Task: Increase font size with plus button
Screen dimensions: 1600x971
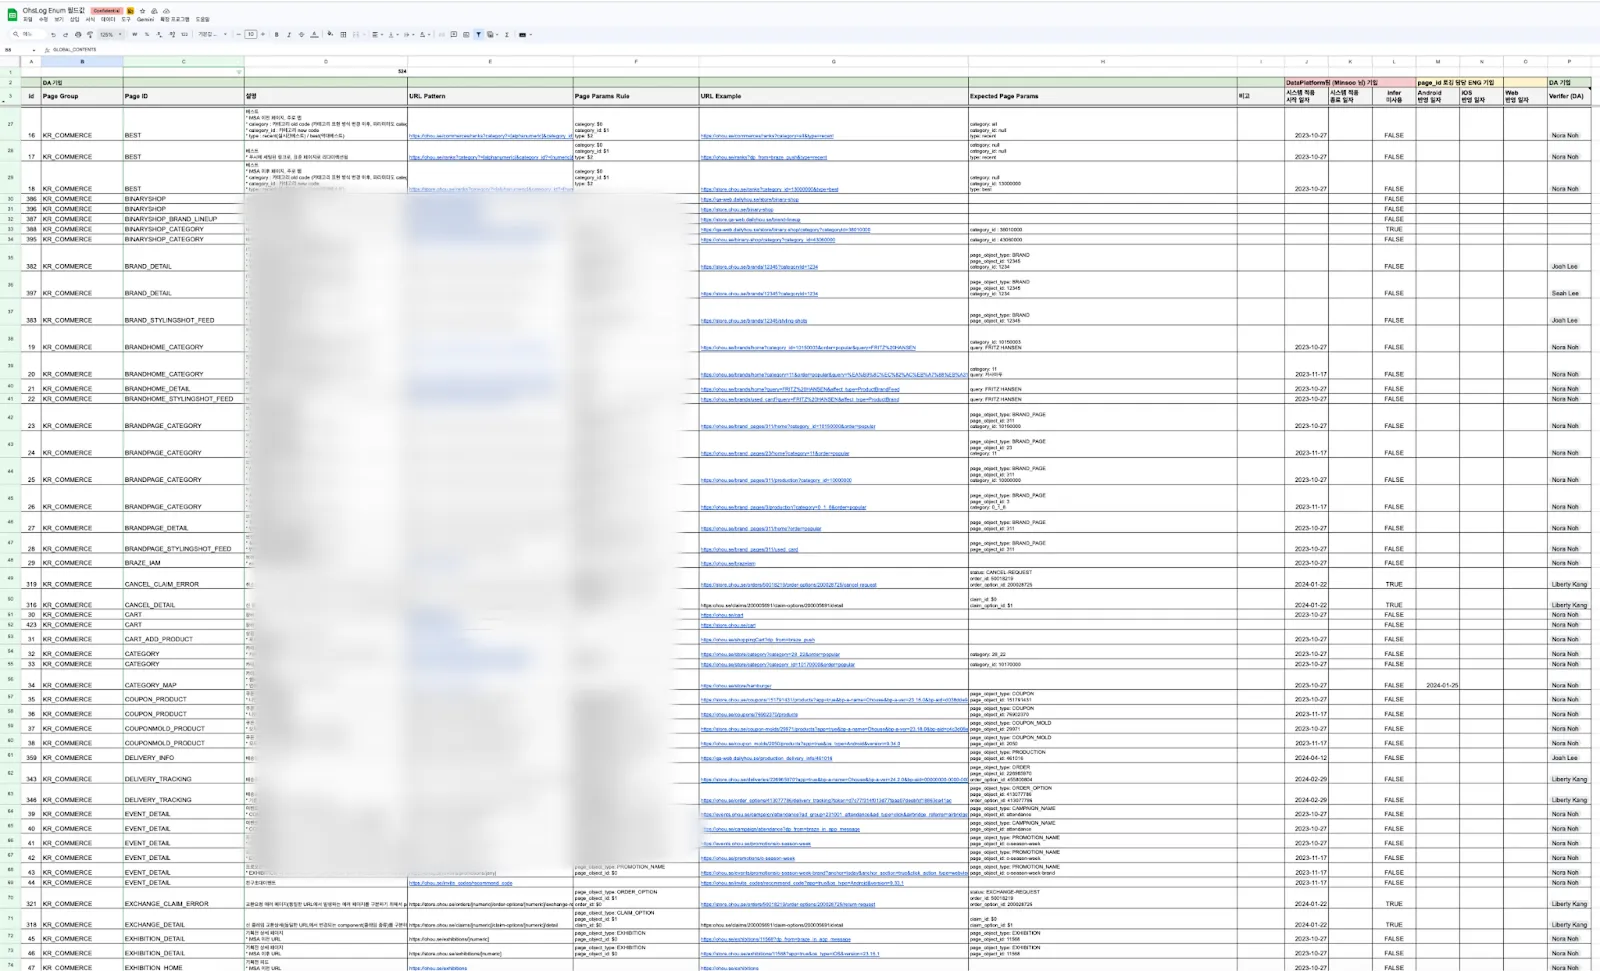Action: (263, 34)
